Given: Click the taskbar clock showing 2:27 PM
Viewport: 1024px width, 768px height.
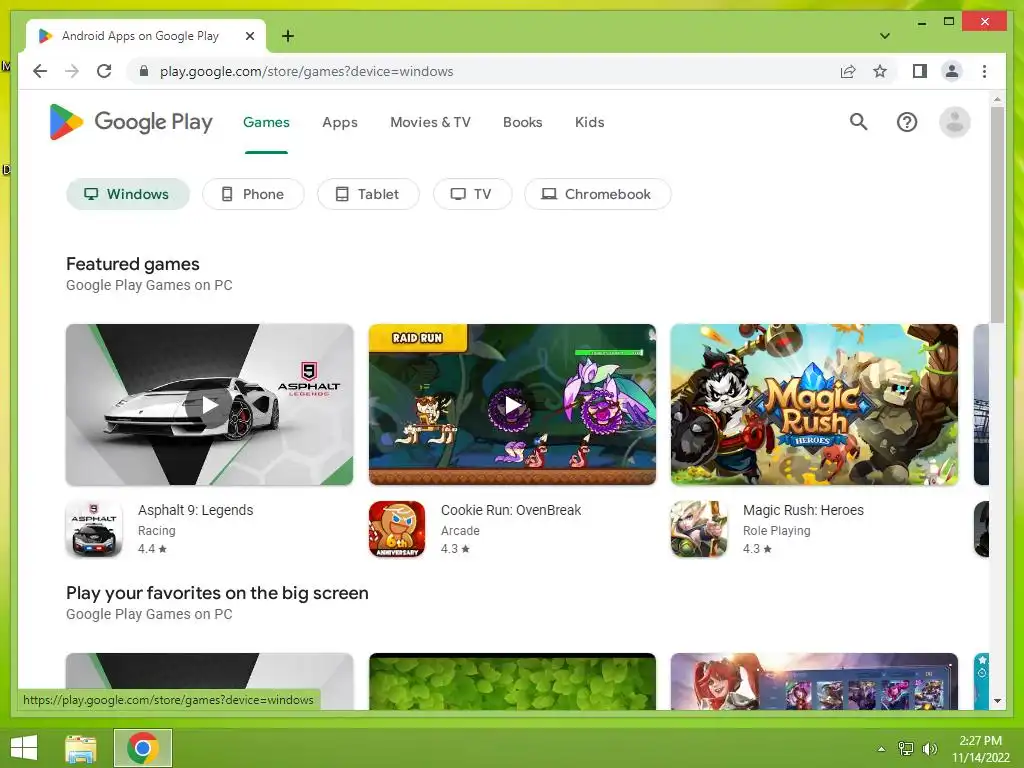Looking at the screenshot, I should tap(980, 749).
